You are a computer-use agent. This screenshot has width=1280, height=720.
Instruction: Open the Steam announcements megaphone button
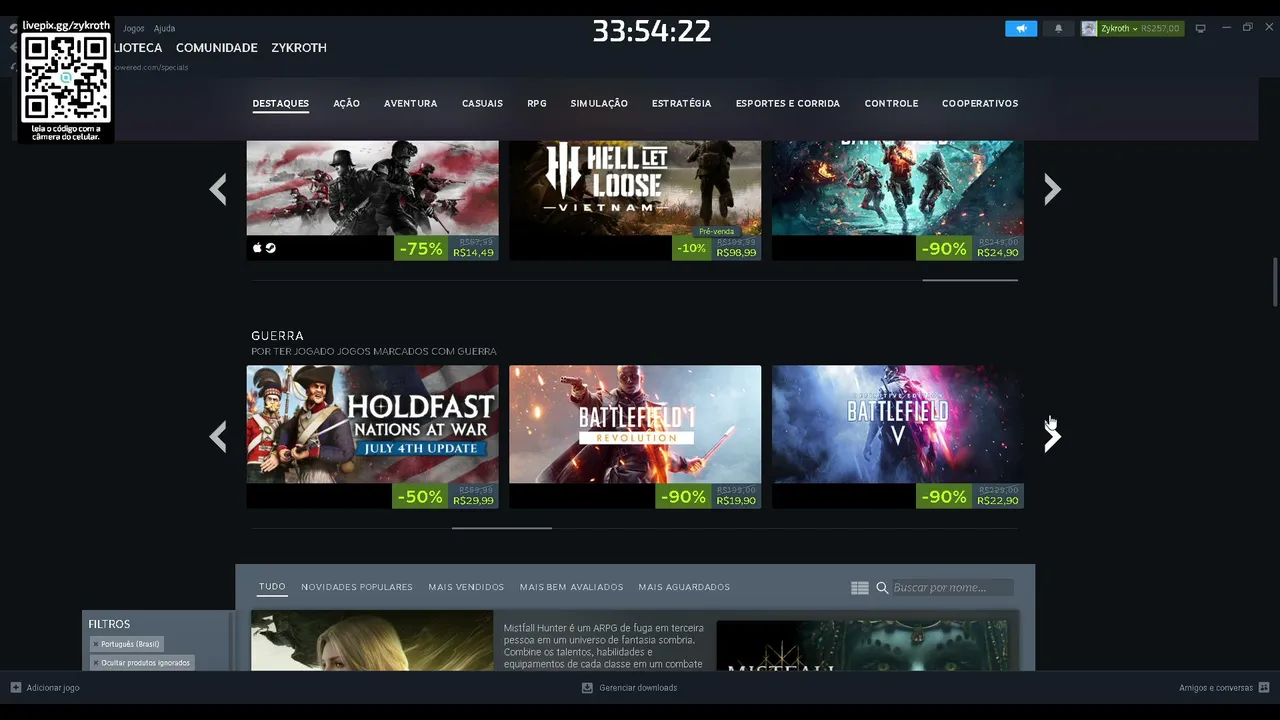[x=1021, y=29]
